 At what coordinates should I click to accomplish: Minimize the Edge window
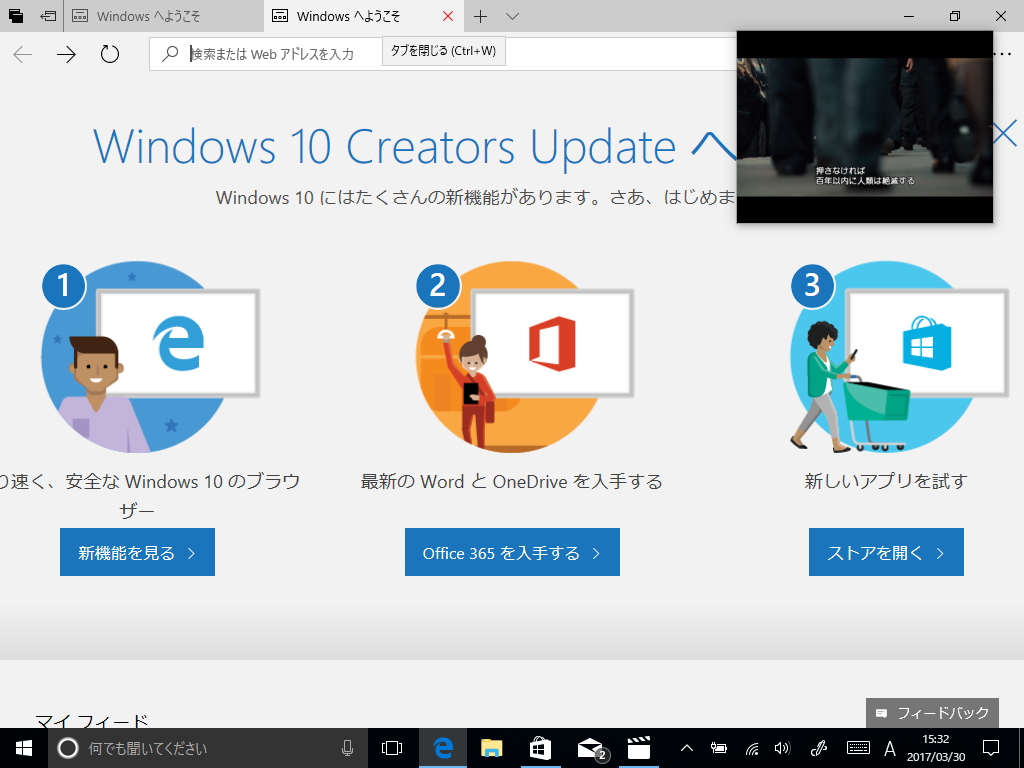pyautogui.click(x=908, y=16)
